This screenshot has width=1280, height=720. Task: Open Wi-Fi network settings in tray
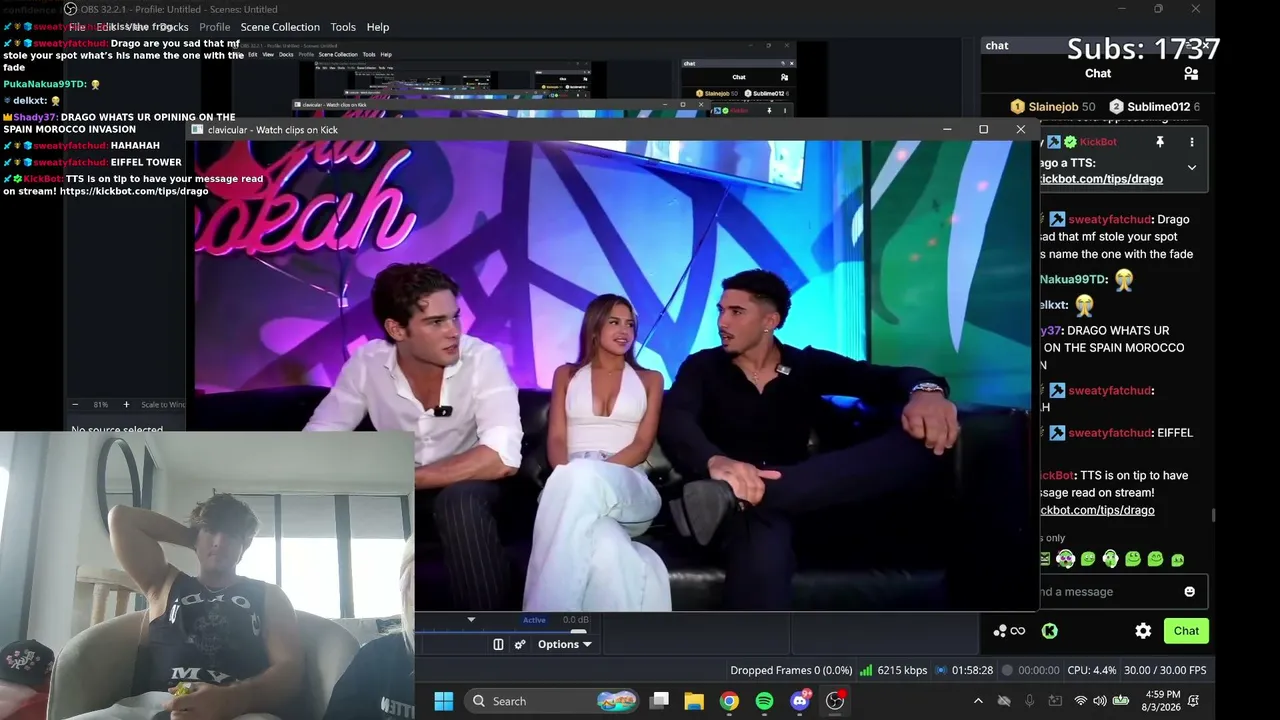[x=1080, y=701]
